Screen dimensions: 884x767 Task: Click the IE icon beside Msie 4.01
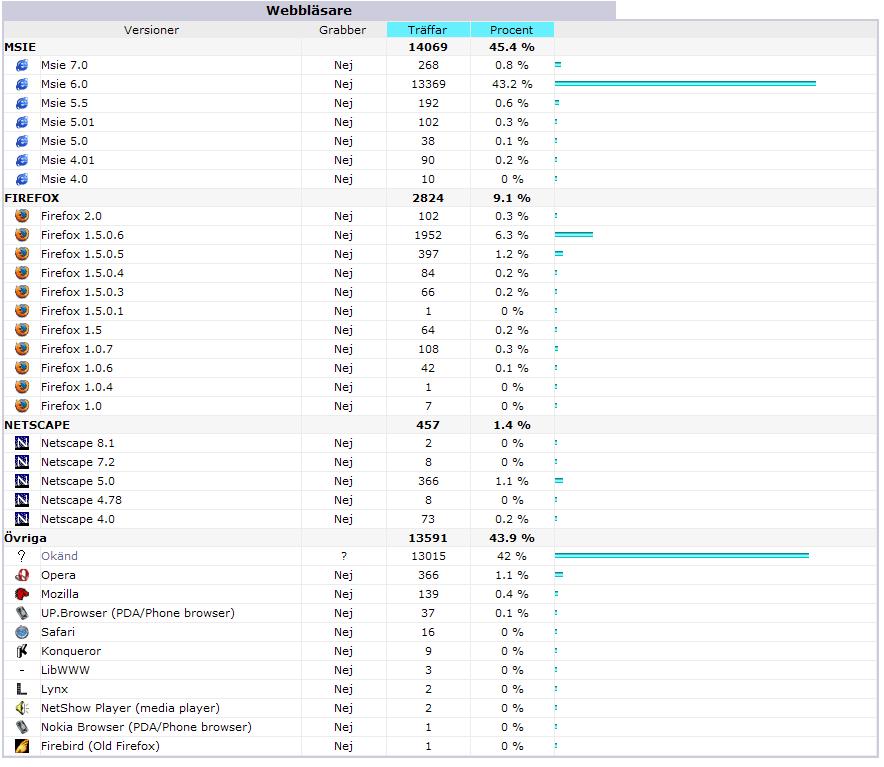coord(22,160)
